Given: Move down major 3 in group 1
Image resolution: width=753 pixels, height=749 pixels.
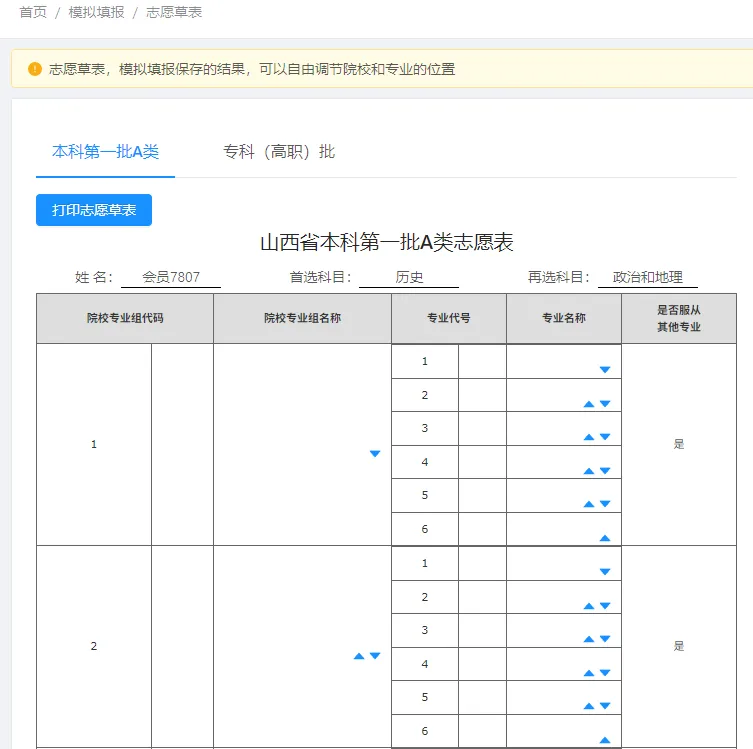Looking at the screenshot, I should point(605,437).
